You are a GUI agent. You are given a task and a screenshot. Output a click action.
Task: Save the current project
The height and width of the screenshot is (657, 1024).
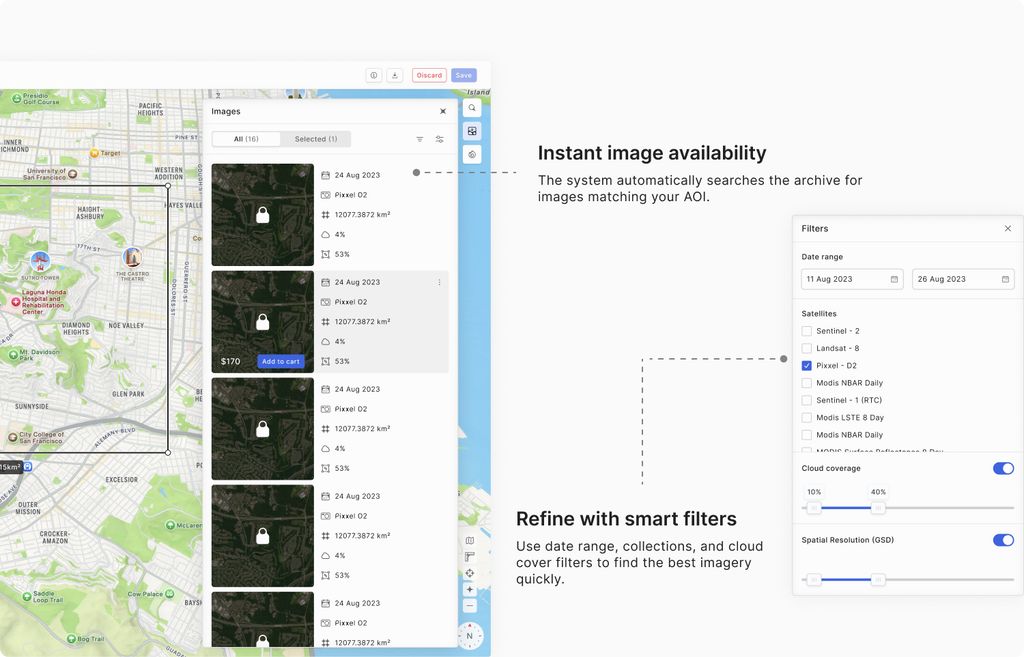[464, 75]
